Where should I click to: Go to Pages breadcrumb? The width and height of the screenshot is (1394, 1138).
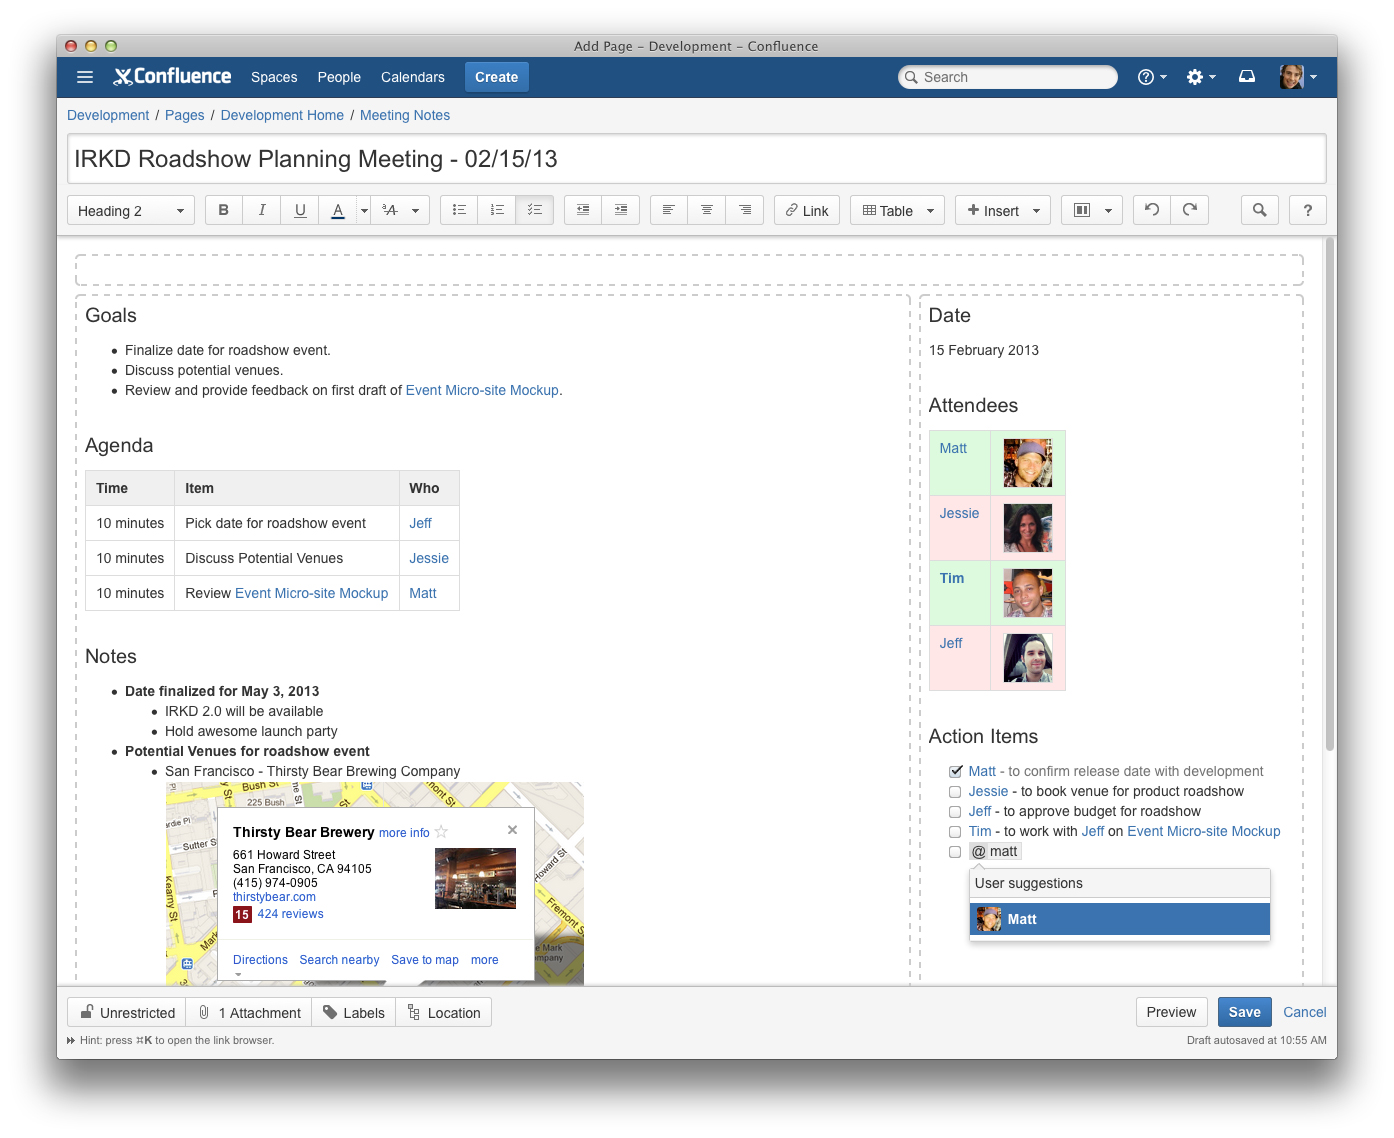185,115
